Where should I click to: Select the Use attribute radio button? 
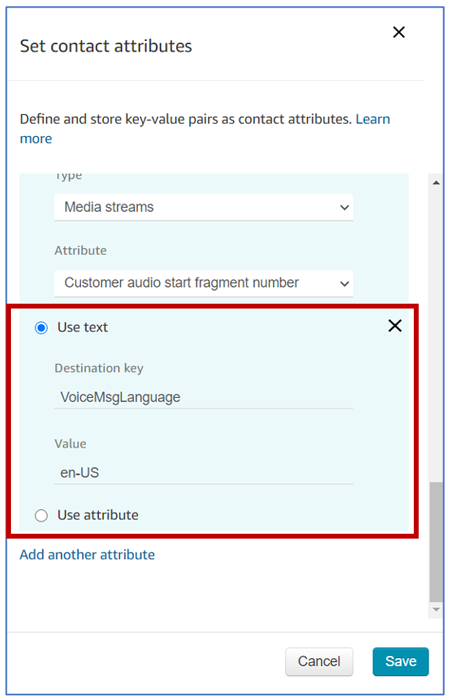coord(41,516)
